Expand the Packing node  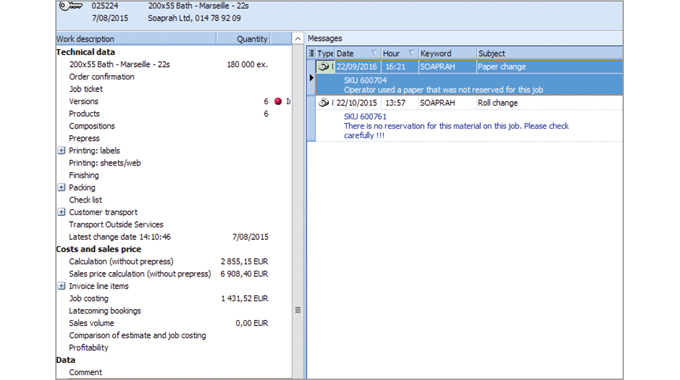pos(61,187)
